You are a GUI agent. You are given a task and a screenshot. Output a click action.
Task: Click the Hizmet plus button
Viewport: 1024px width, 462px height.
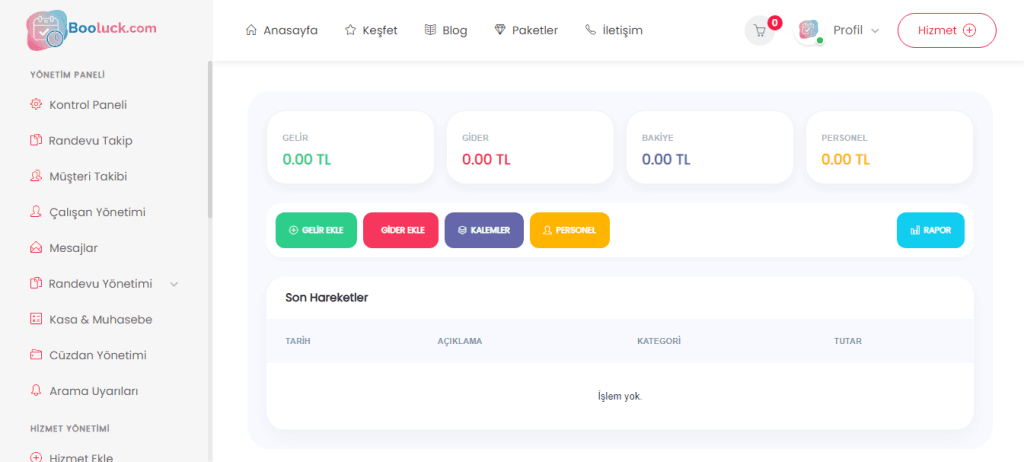coord(946,31)
